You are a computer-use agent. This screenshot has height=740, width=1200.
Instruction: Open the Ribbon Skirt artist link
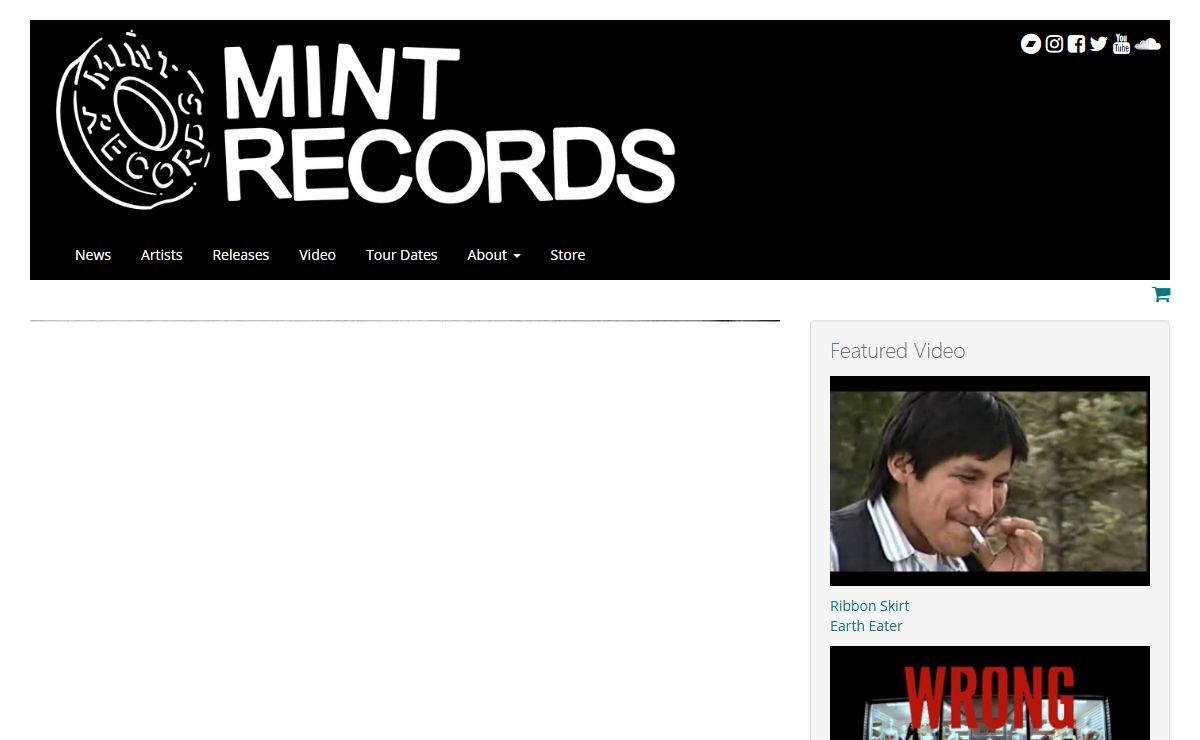(869, 606)
